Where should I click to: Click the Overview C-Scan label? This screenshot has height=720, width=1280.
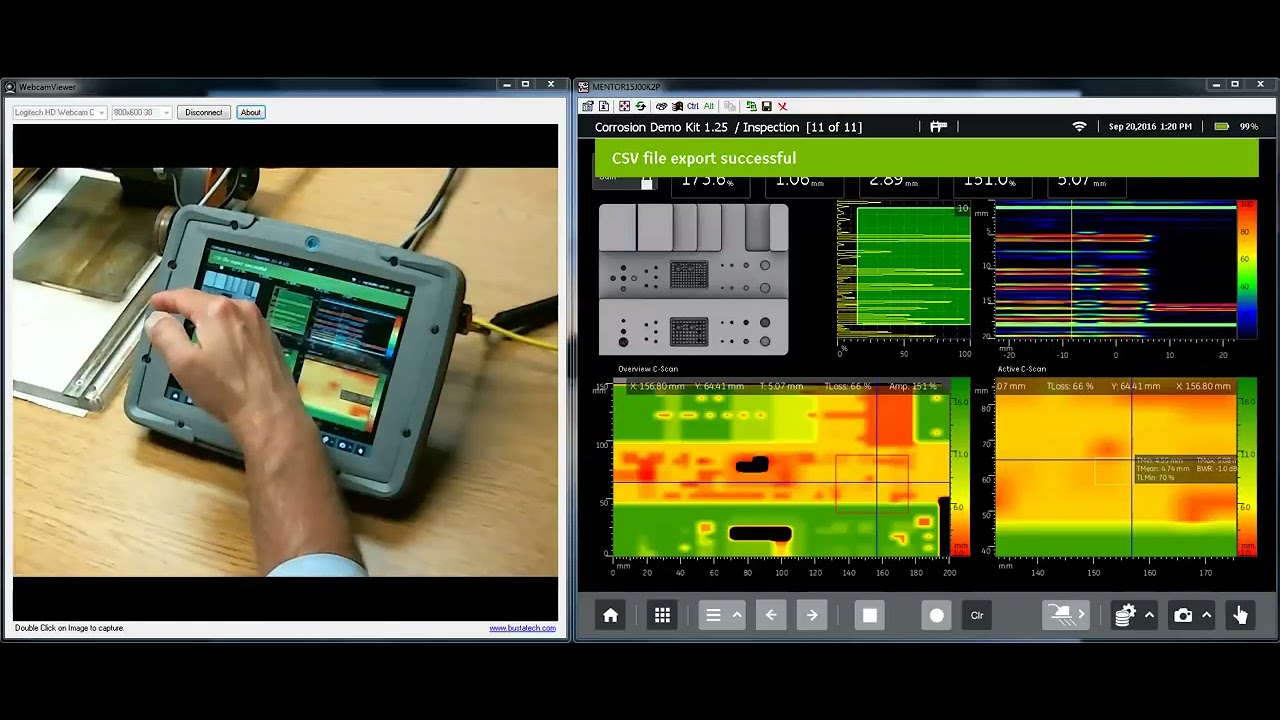coord(647,369)
